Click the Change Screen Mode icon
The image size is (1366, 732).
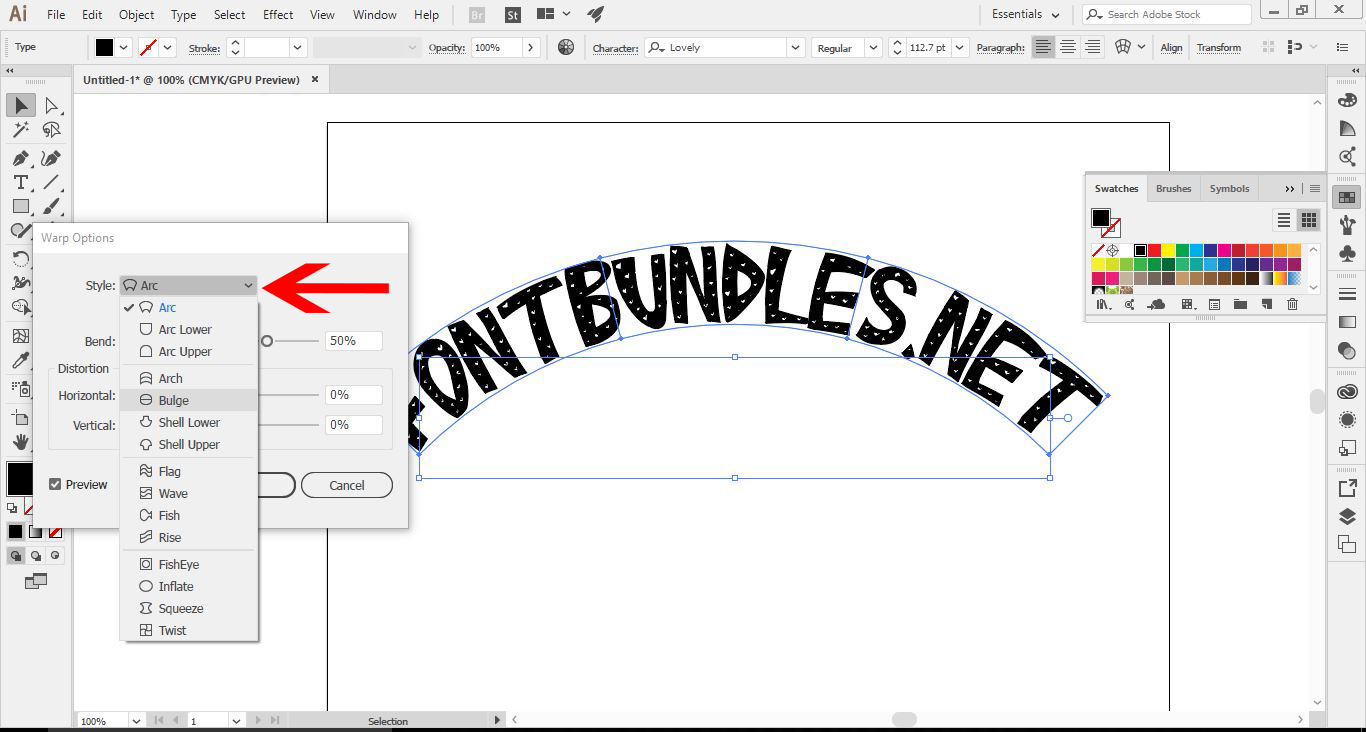(x=36, y=580)
